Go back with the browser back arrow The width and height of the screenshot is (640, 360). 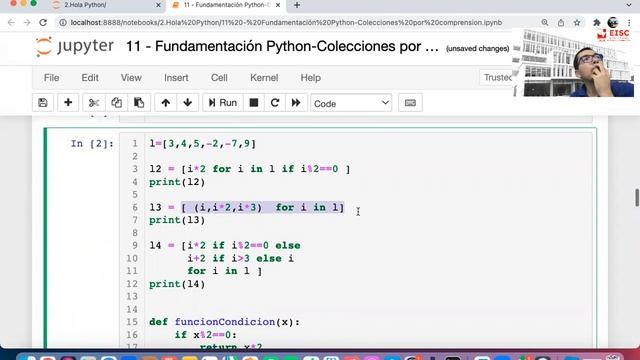pyautogui.click(x=11, y=22)
